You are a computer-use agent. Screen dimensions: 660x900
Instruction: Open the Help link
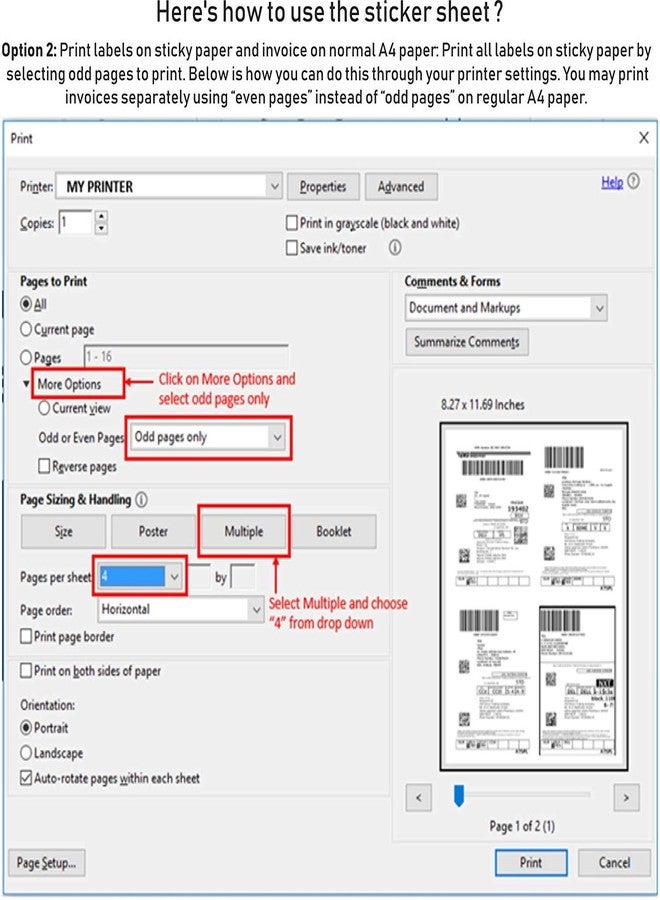tap(612, 183)
